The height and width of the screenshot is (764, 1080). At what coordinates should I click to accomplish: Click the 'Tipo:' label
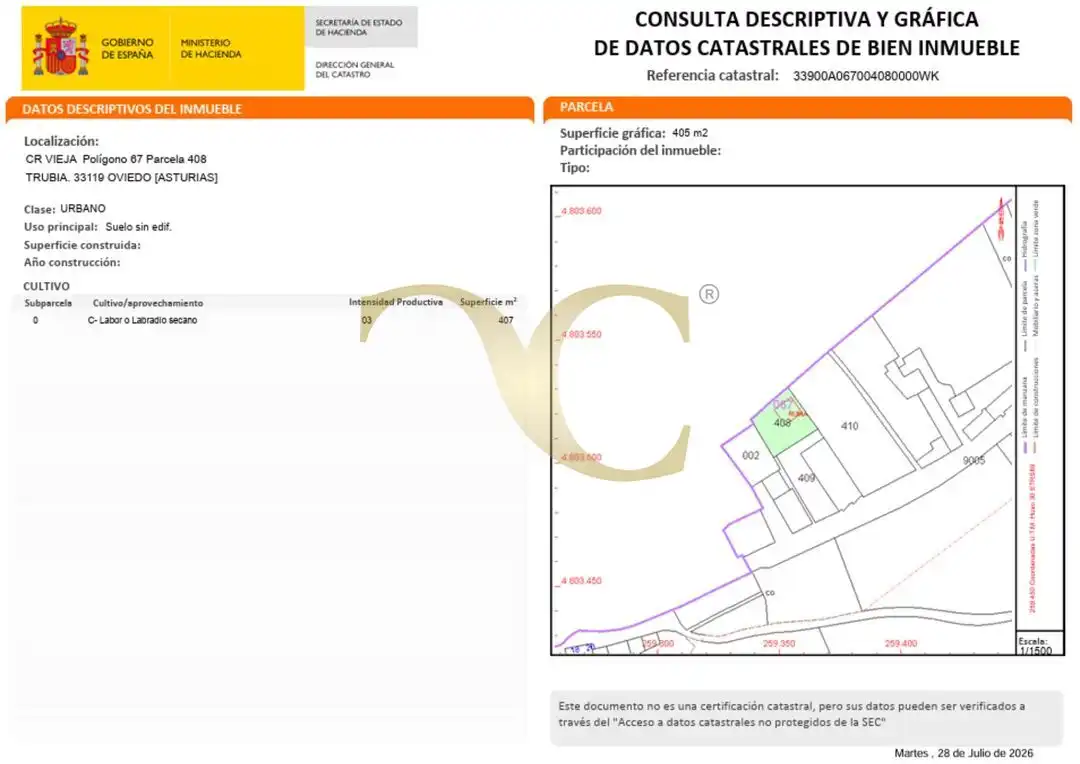[574, 168]
